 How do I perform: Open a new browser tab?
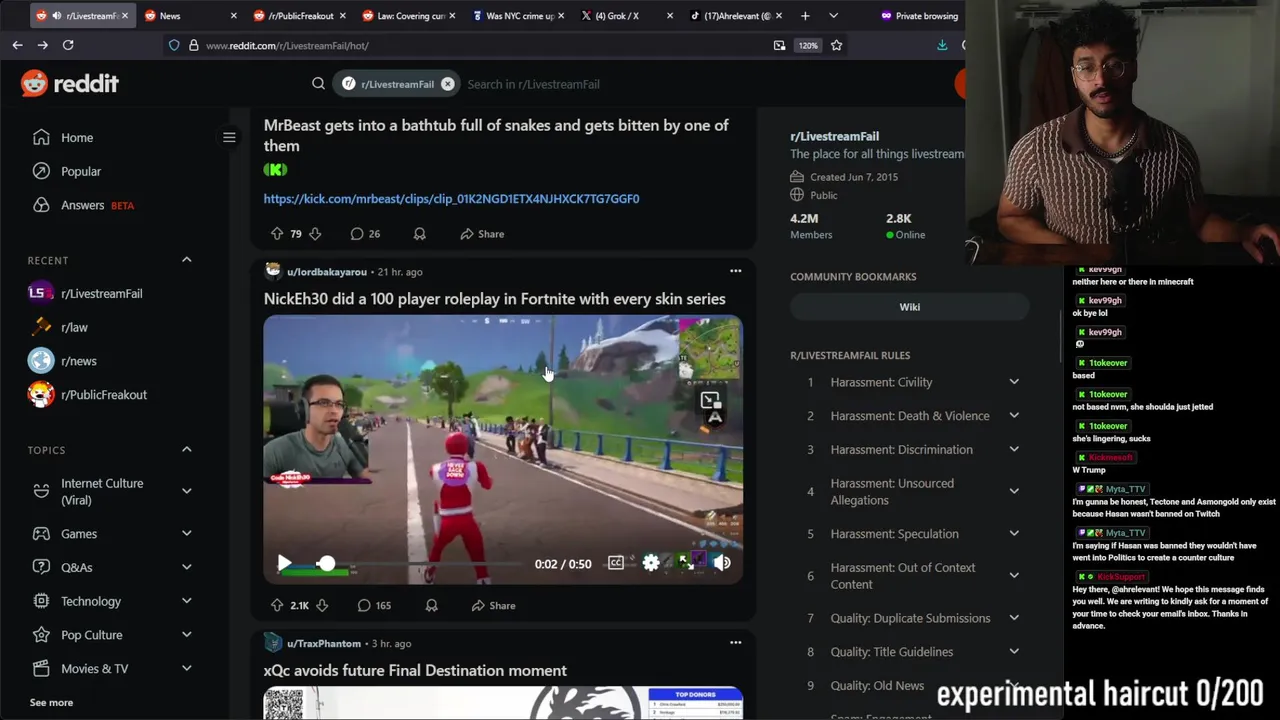(805, 16)
